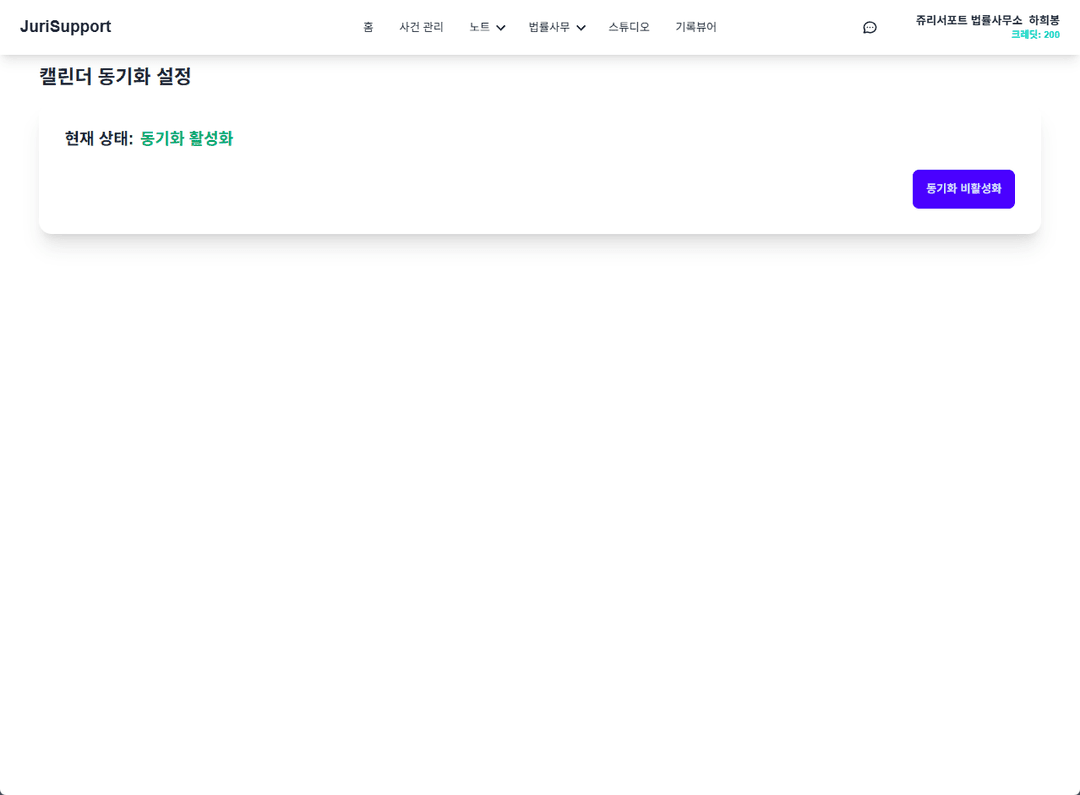1080x795 pixels.
Task: Open the 노트 chevron arrow
Action: tap(500, 27)
